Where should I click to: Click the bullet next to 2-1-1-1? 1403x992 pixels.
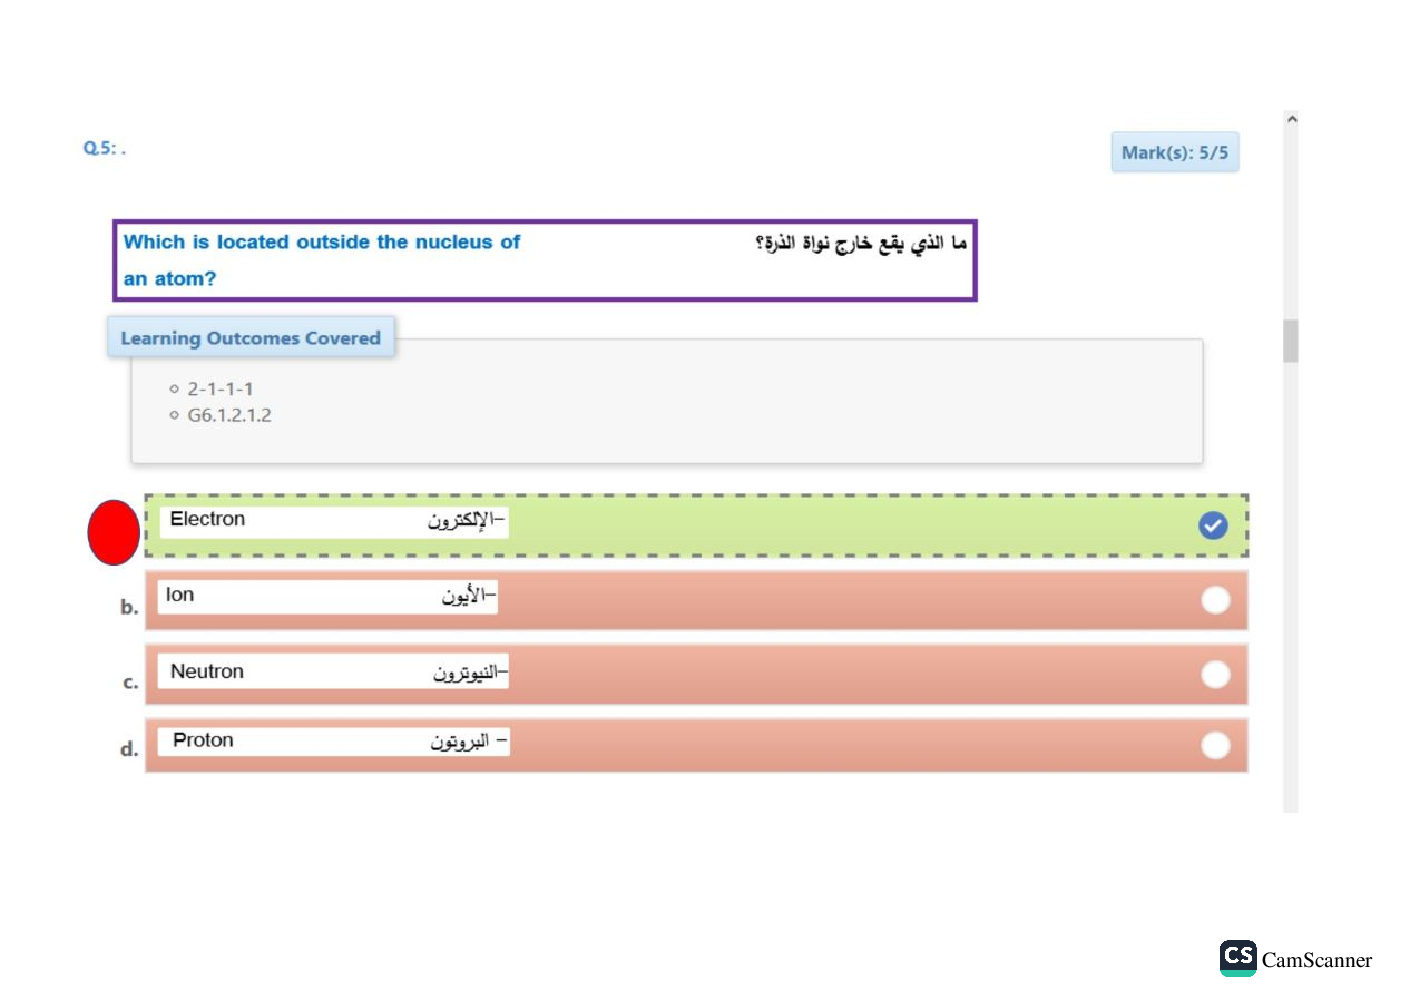174,389
